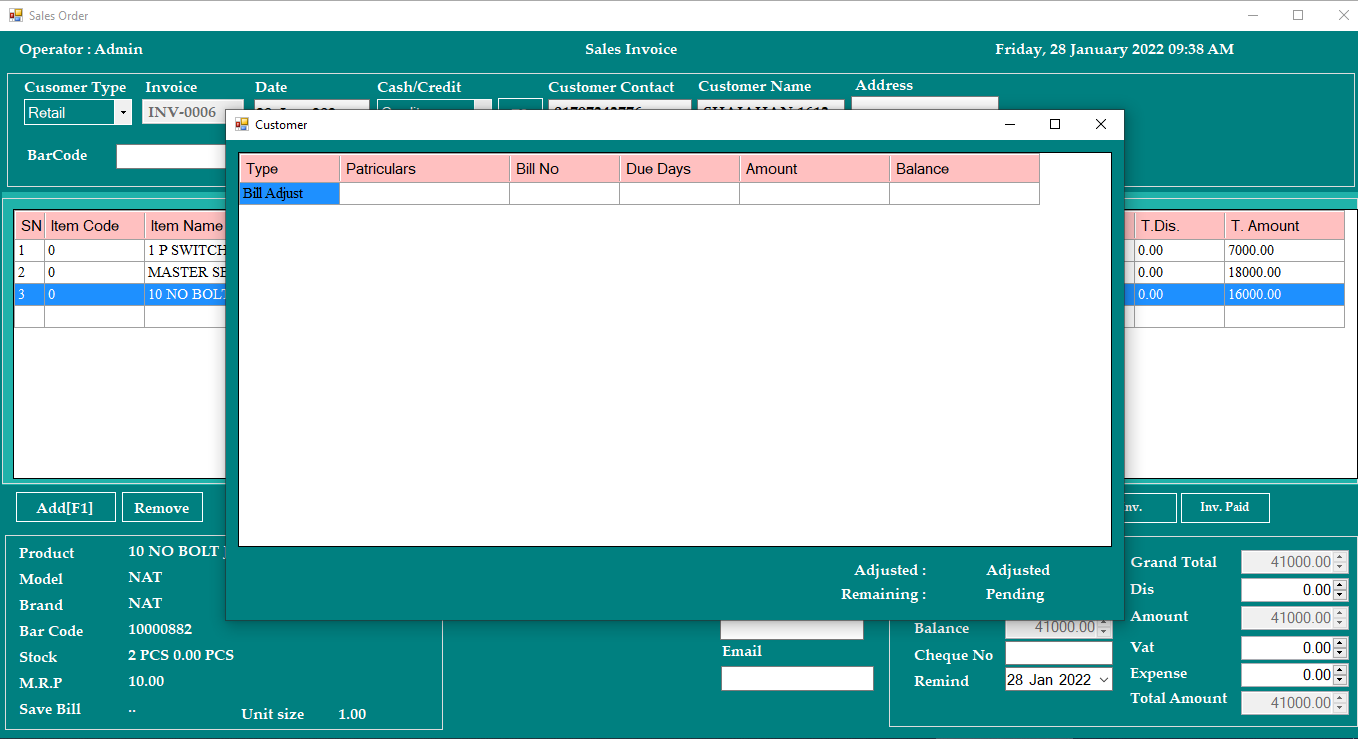Click the Email input field
The width and height of the screenshot is (1358, 739).
pyautogui.click(x=796, y=678)
